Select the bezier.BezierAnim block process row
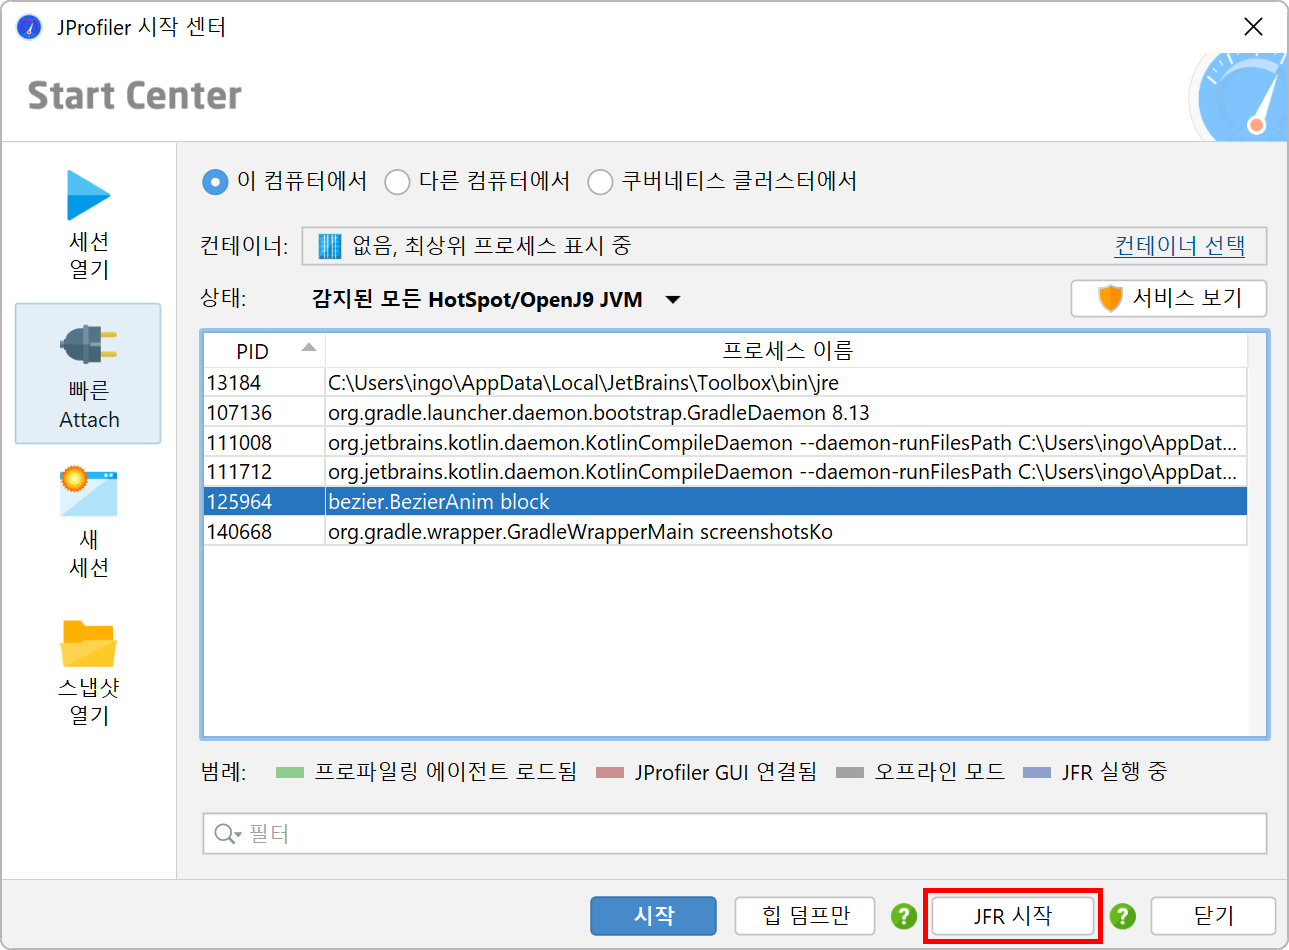 click(725, 502)
